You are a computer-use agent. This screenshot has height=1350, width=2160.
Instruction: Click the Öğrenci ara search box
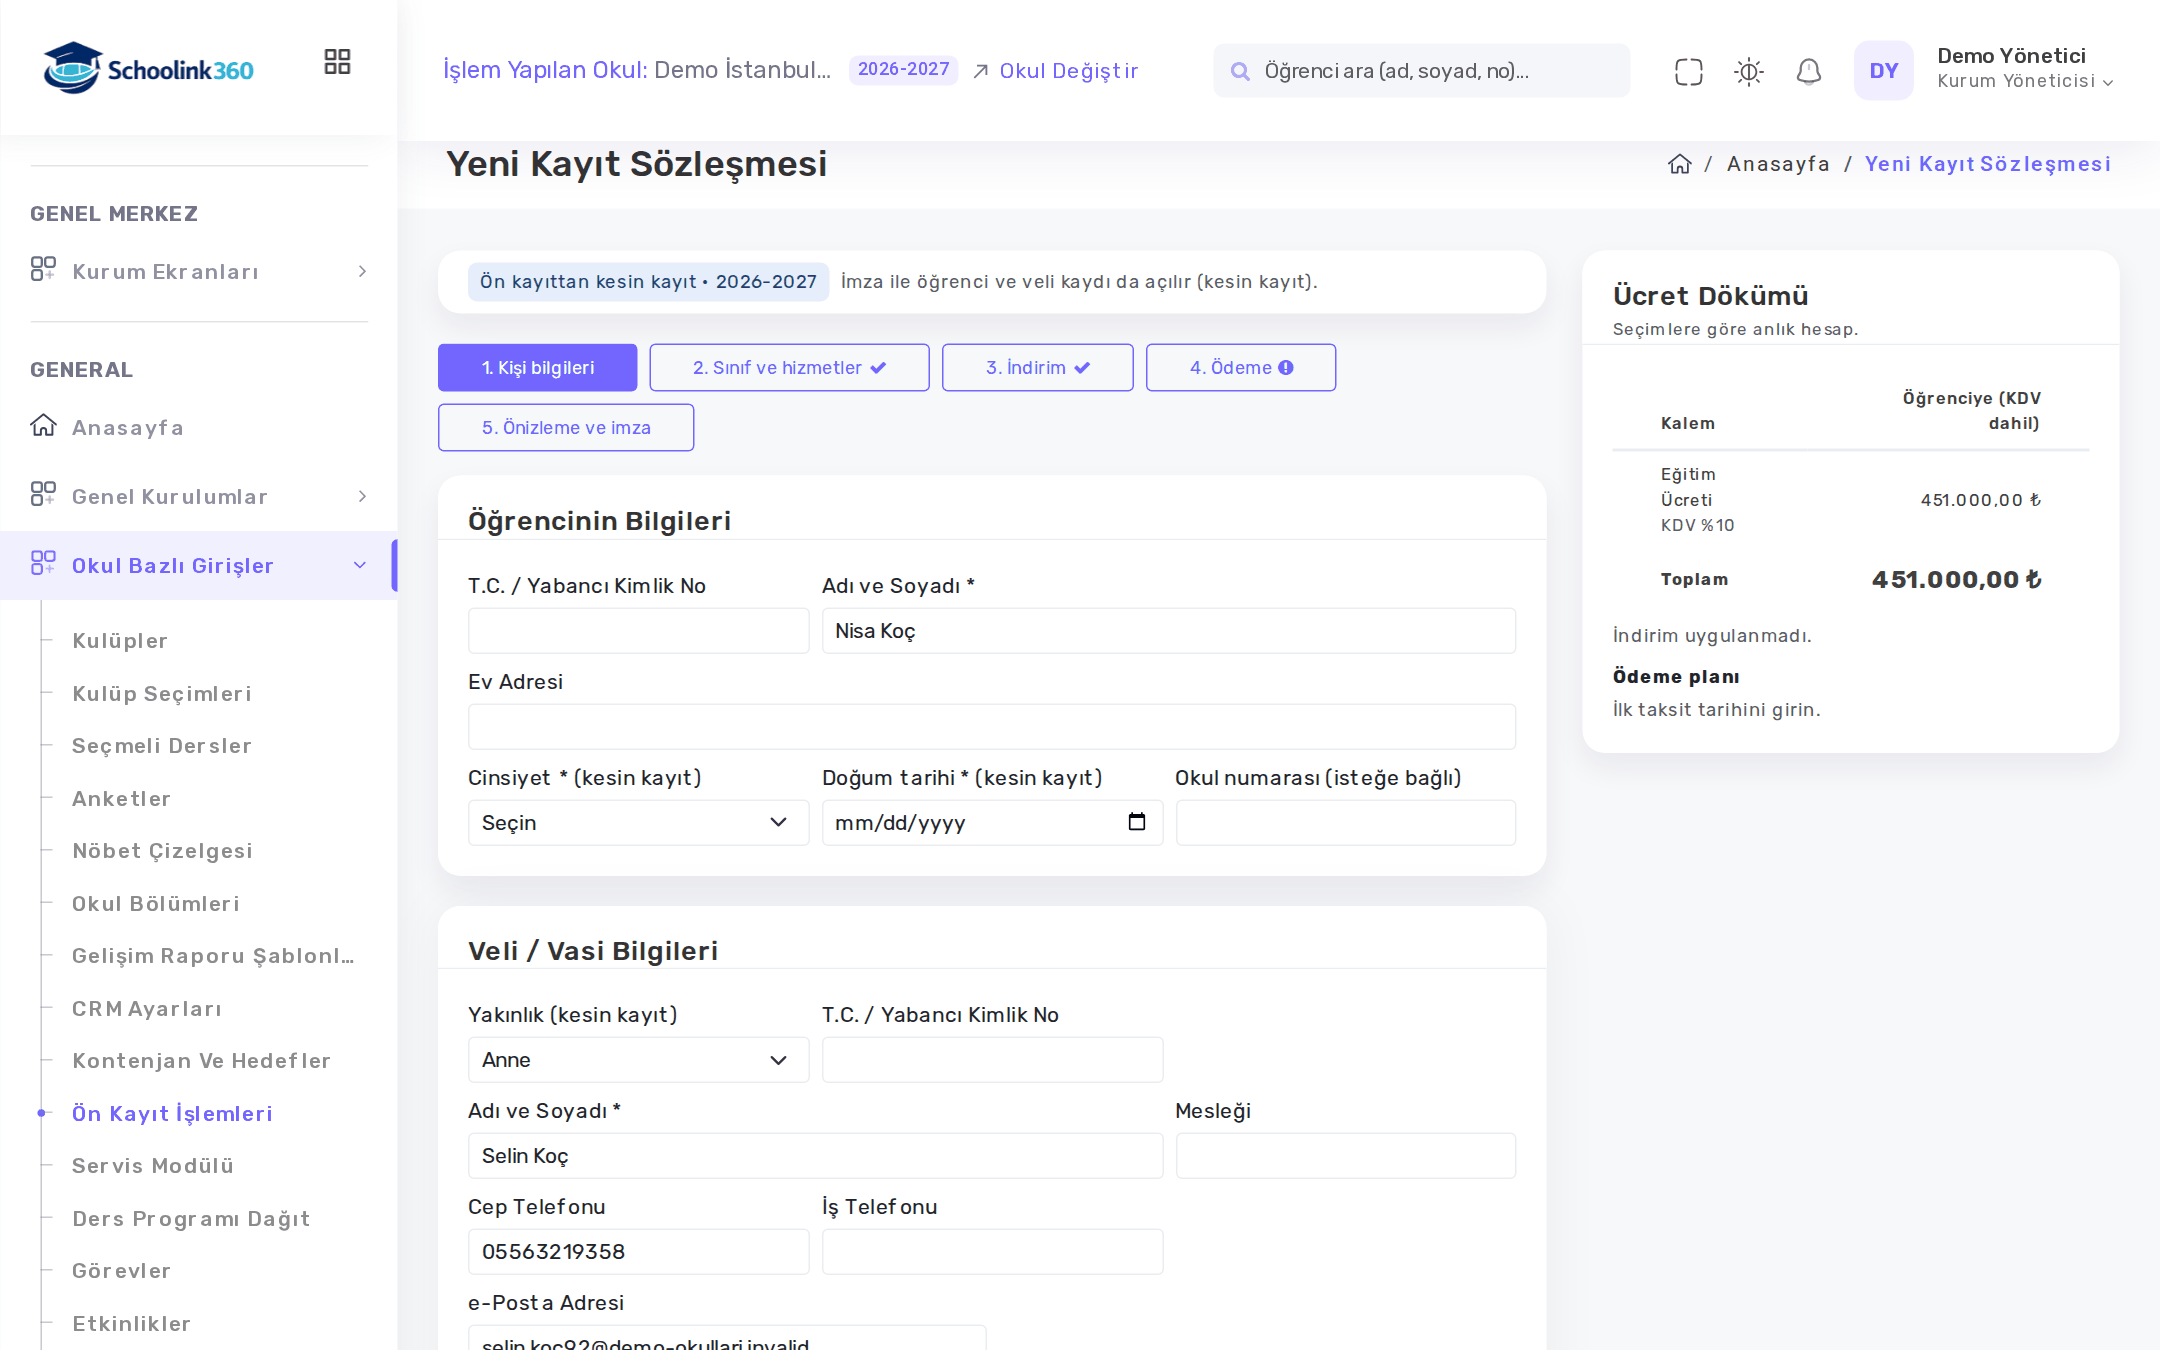point(1421,71)
